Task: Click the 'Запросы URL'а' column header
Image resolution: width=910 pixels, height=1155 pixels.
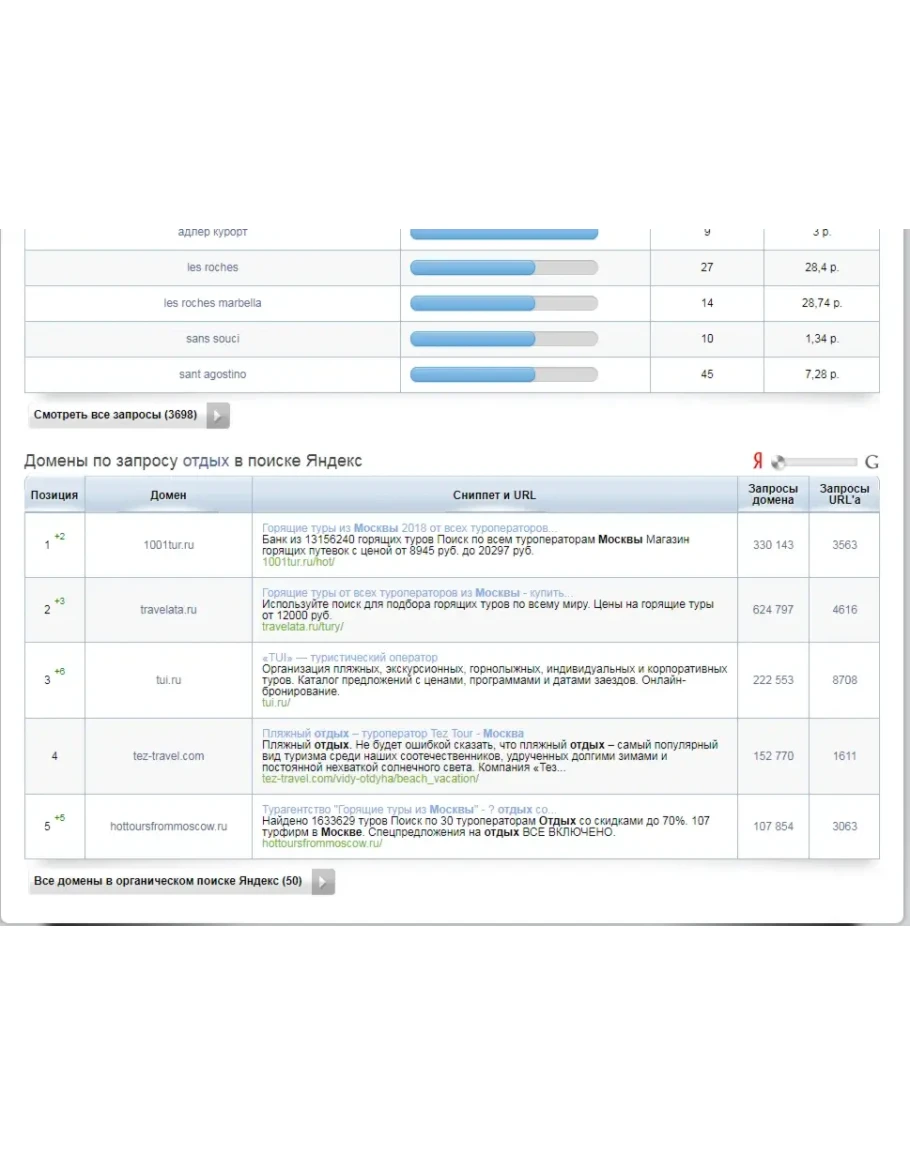Action: pos(844,495)
